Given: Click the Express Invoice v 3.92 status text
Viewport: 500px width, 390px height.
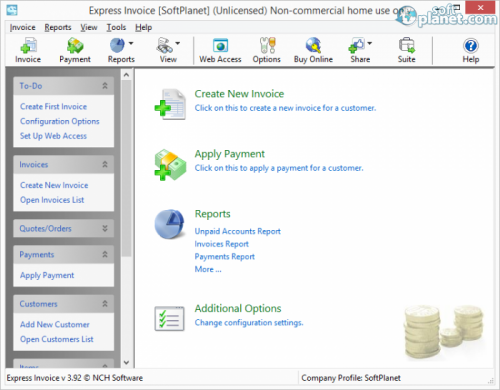Looking at the screenshot, I should (75, 378).
